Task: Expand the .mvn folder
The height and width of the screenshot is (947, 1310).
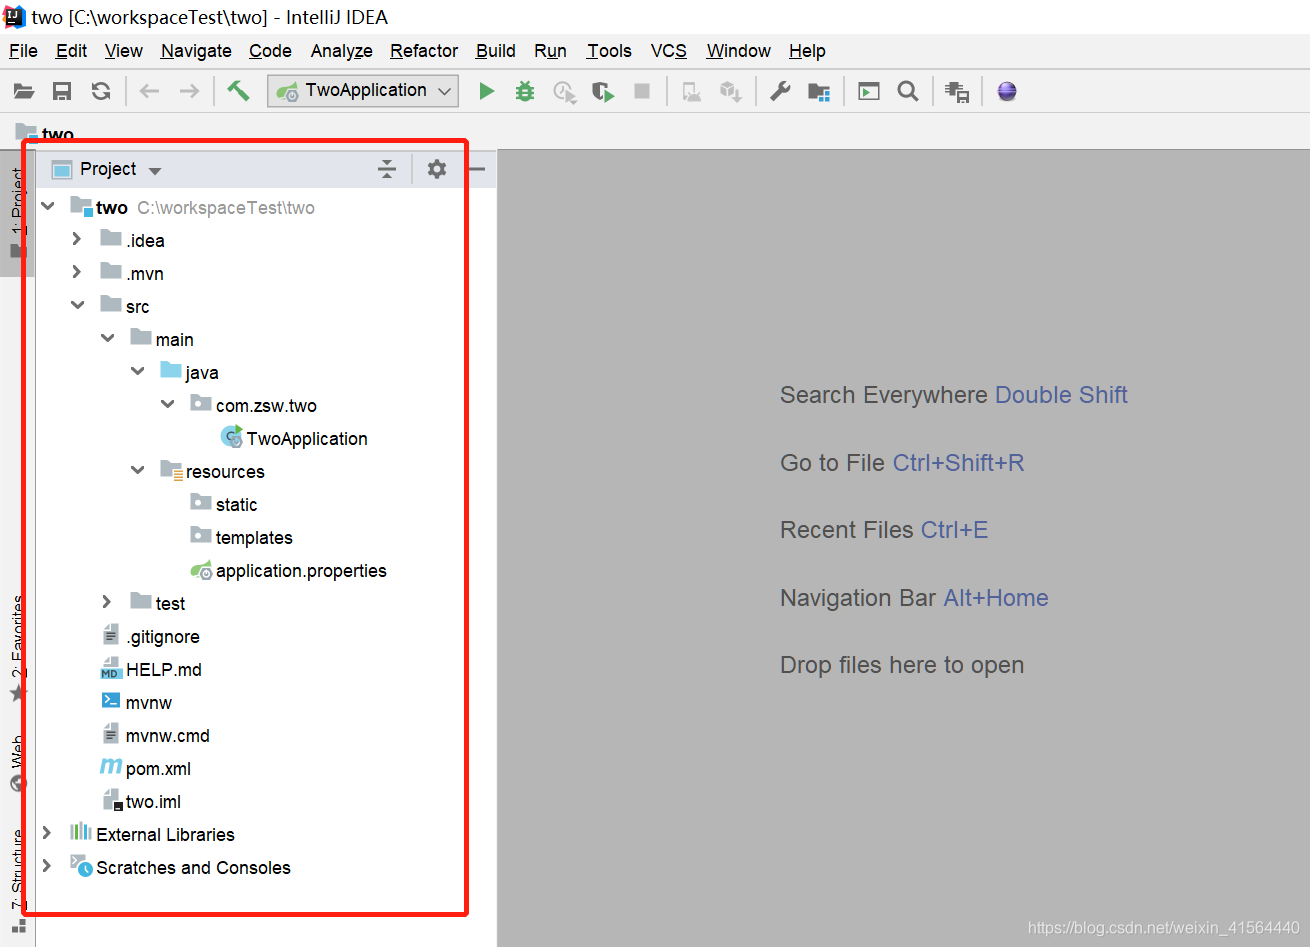Action: pyautogui.click(x=77, y=272)
